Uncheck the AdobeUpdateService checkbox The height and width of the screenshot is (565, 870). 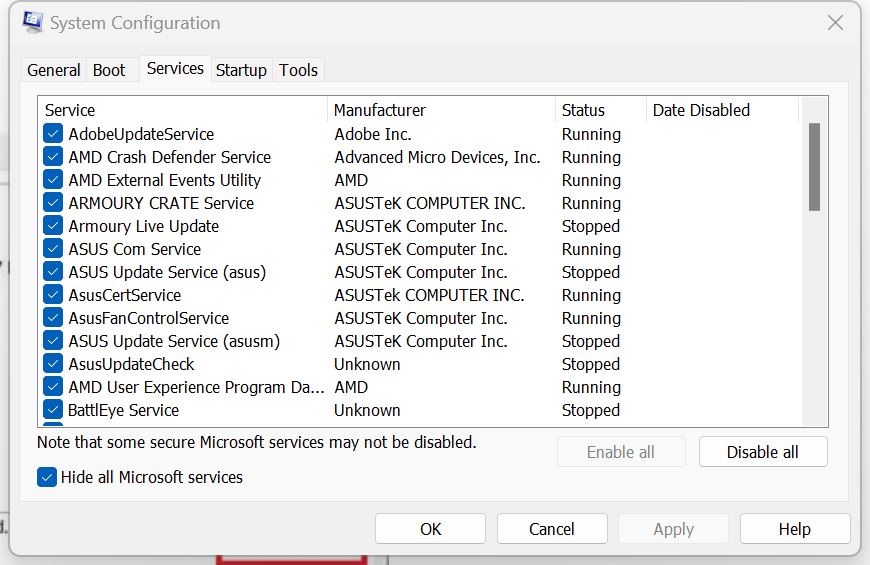(x=53, y=134)
